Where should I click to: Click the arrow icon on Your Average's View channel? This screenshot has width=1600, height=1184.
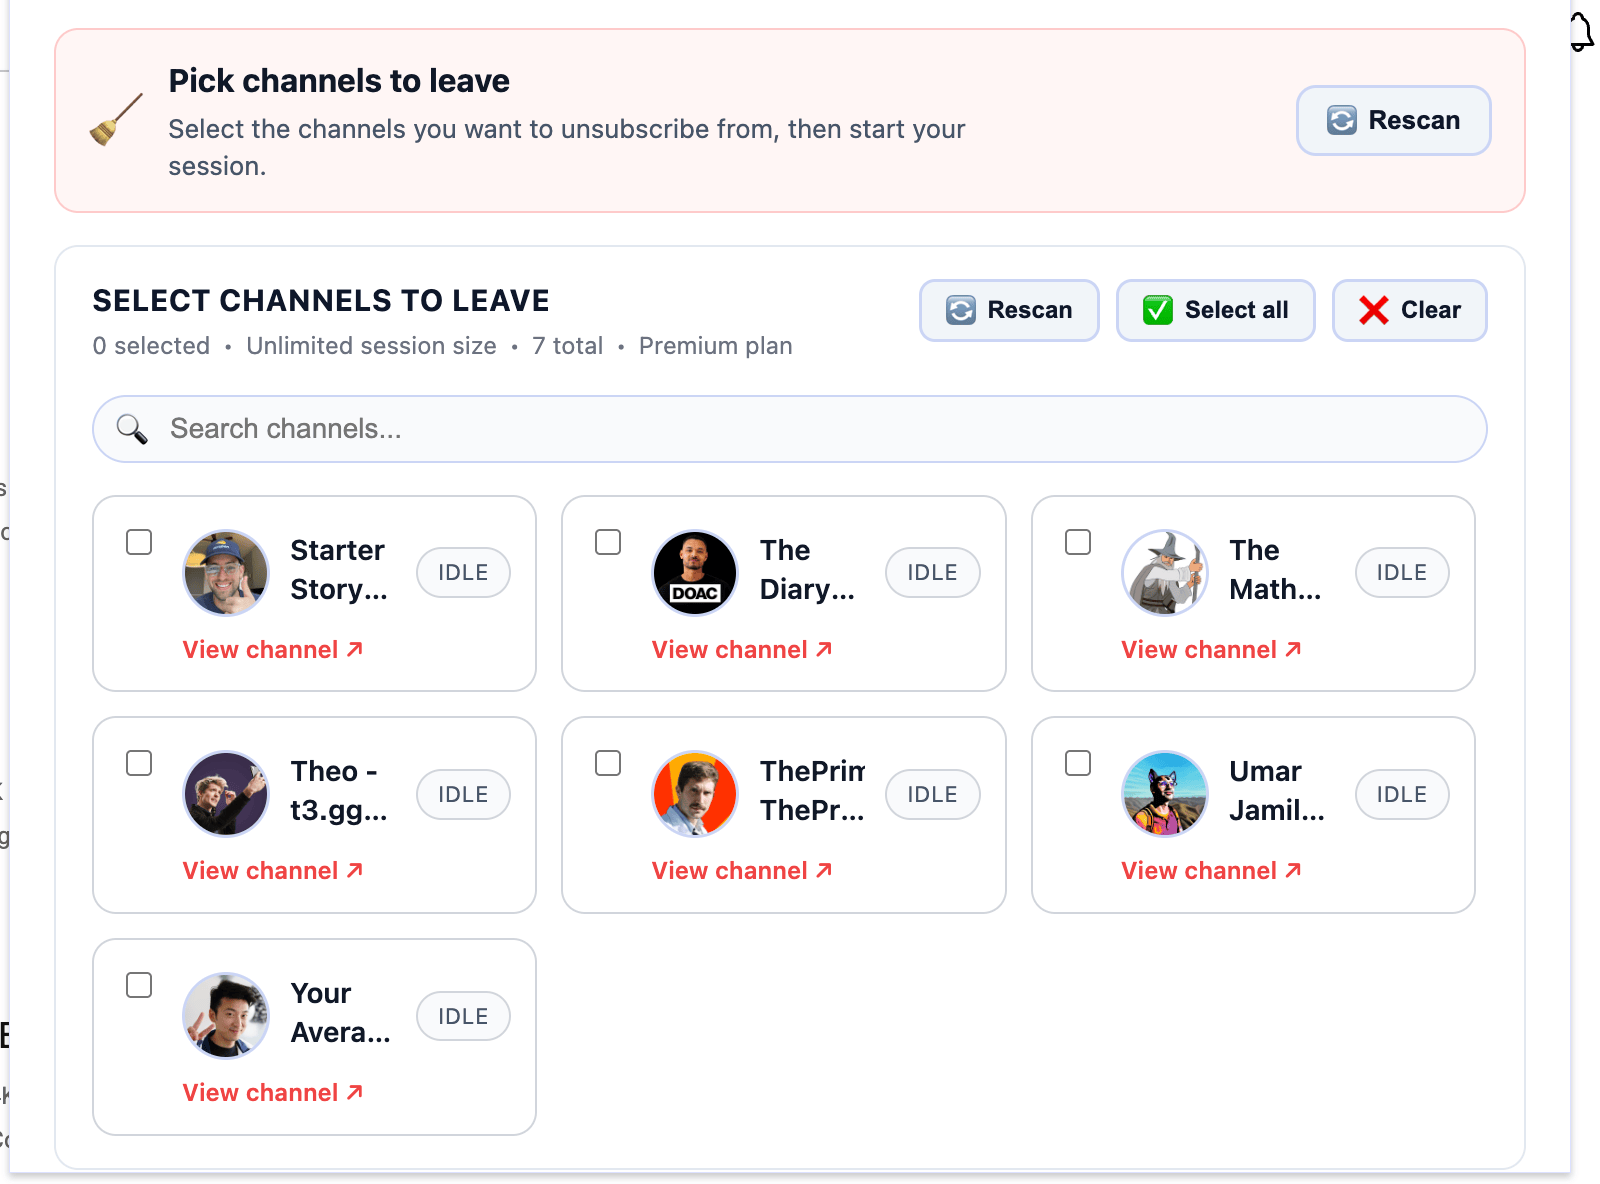point(355,1091)
